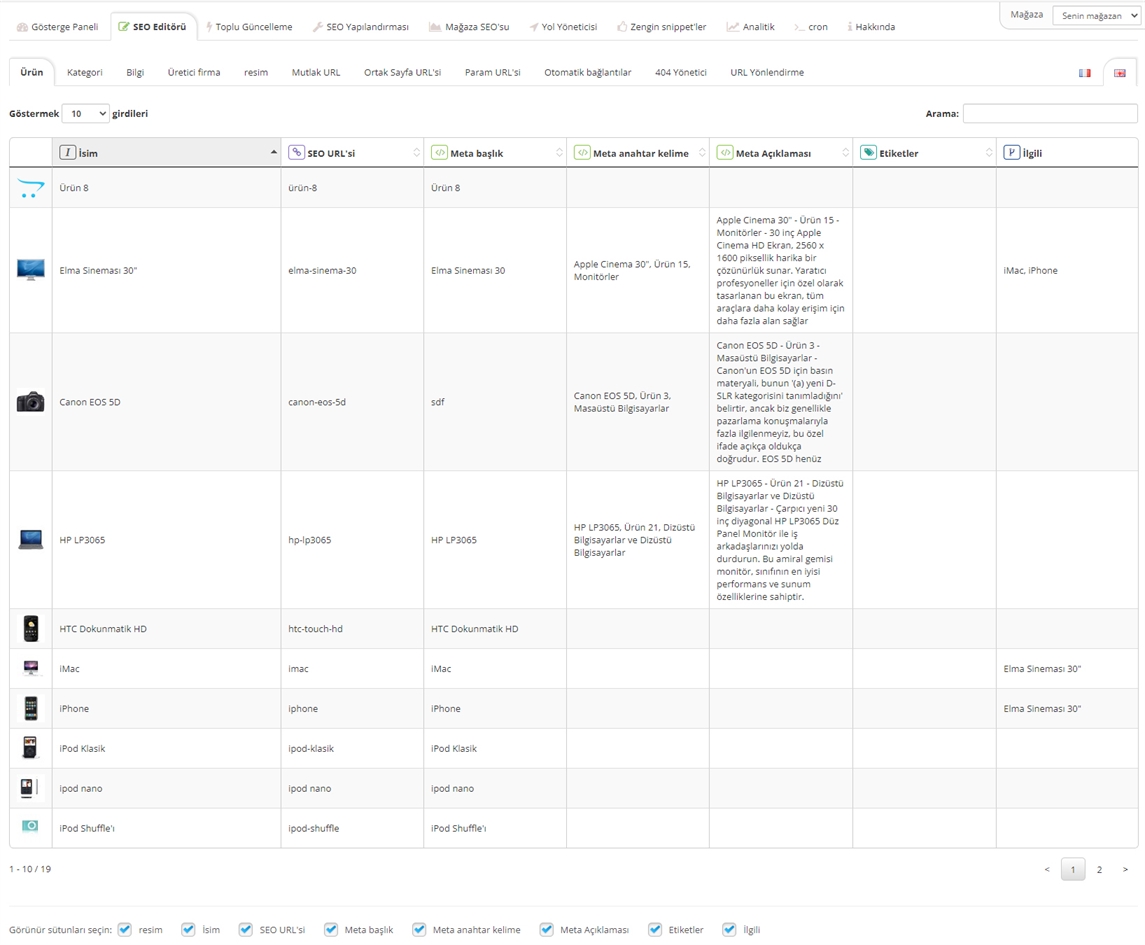Open the Hakkında tab
This screenshot has width=1145, height=945.
pyautogui.click(x=870, y=27)
